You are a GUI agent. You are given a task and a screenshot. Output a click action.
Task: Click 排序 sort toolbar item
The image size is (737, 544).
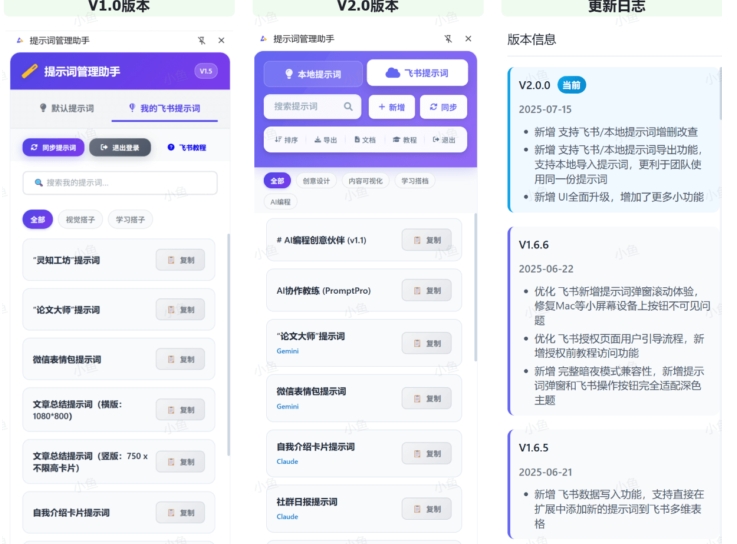tap(286, 140)
